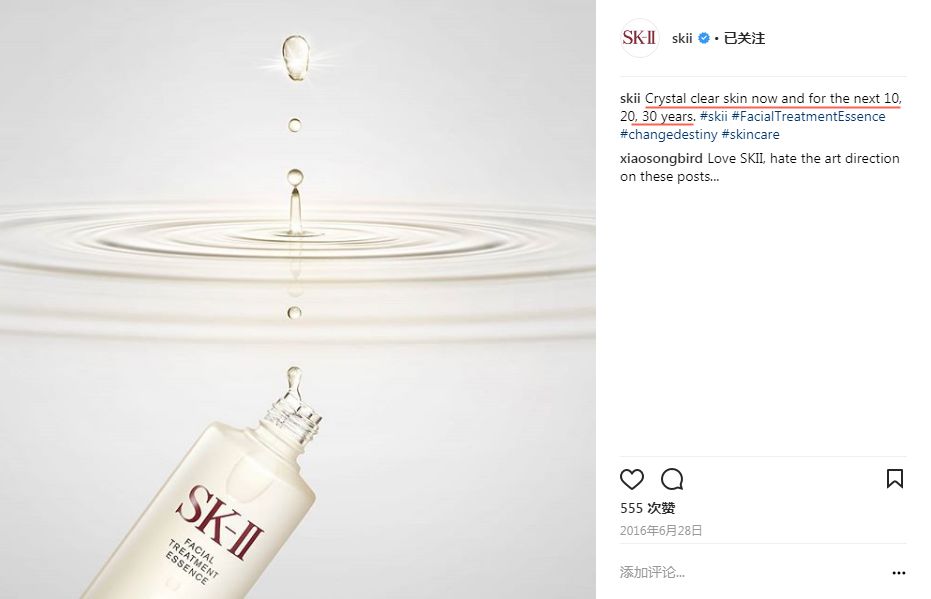Open the #skincare hashtag
The height and width of the screenshot is (599, 931).
750,134
